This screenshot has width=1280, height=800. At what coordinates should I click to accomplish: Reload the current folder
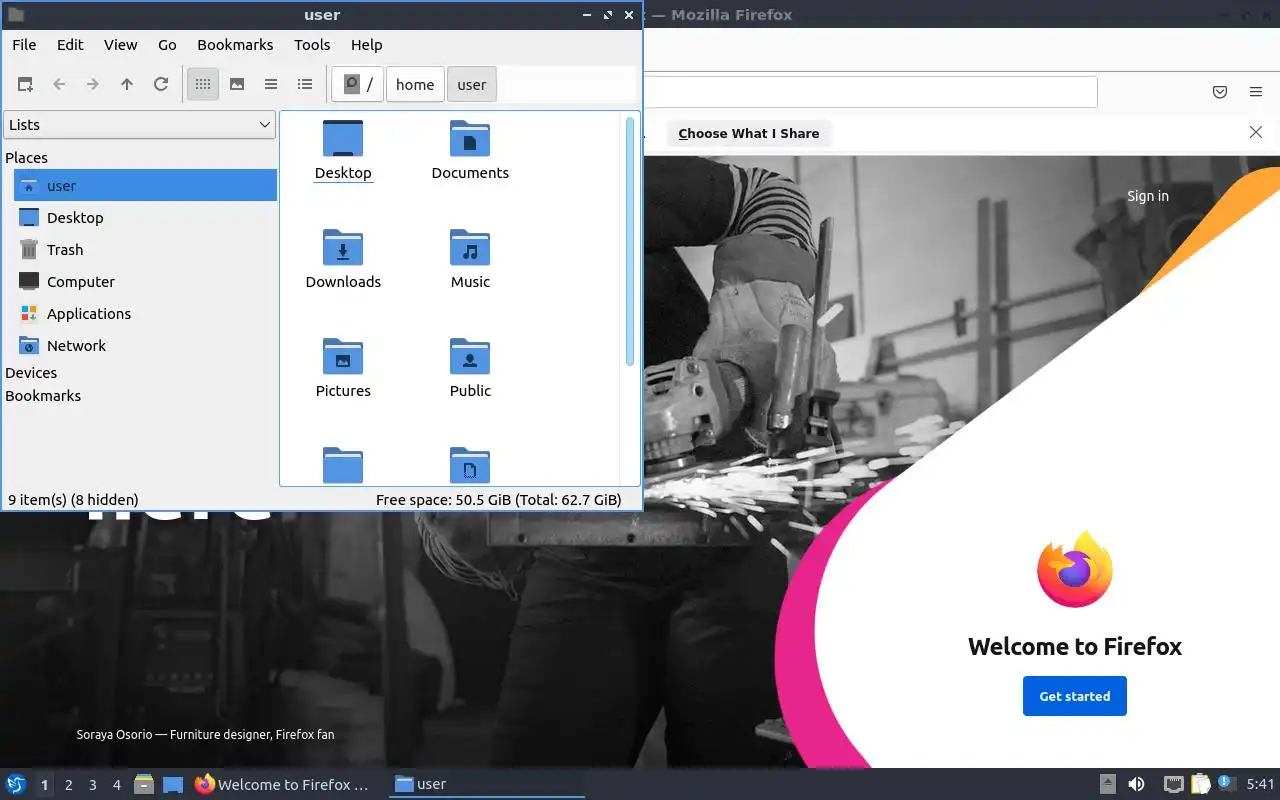(x=161, y=85)
